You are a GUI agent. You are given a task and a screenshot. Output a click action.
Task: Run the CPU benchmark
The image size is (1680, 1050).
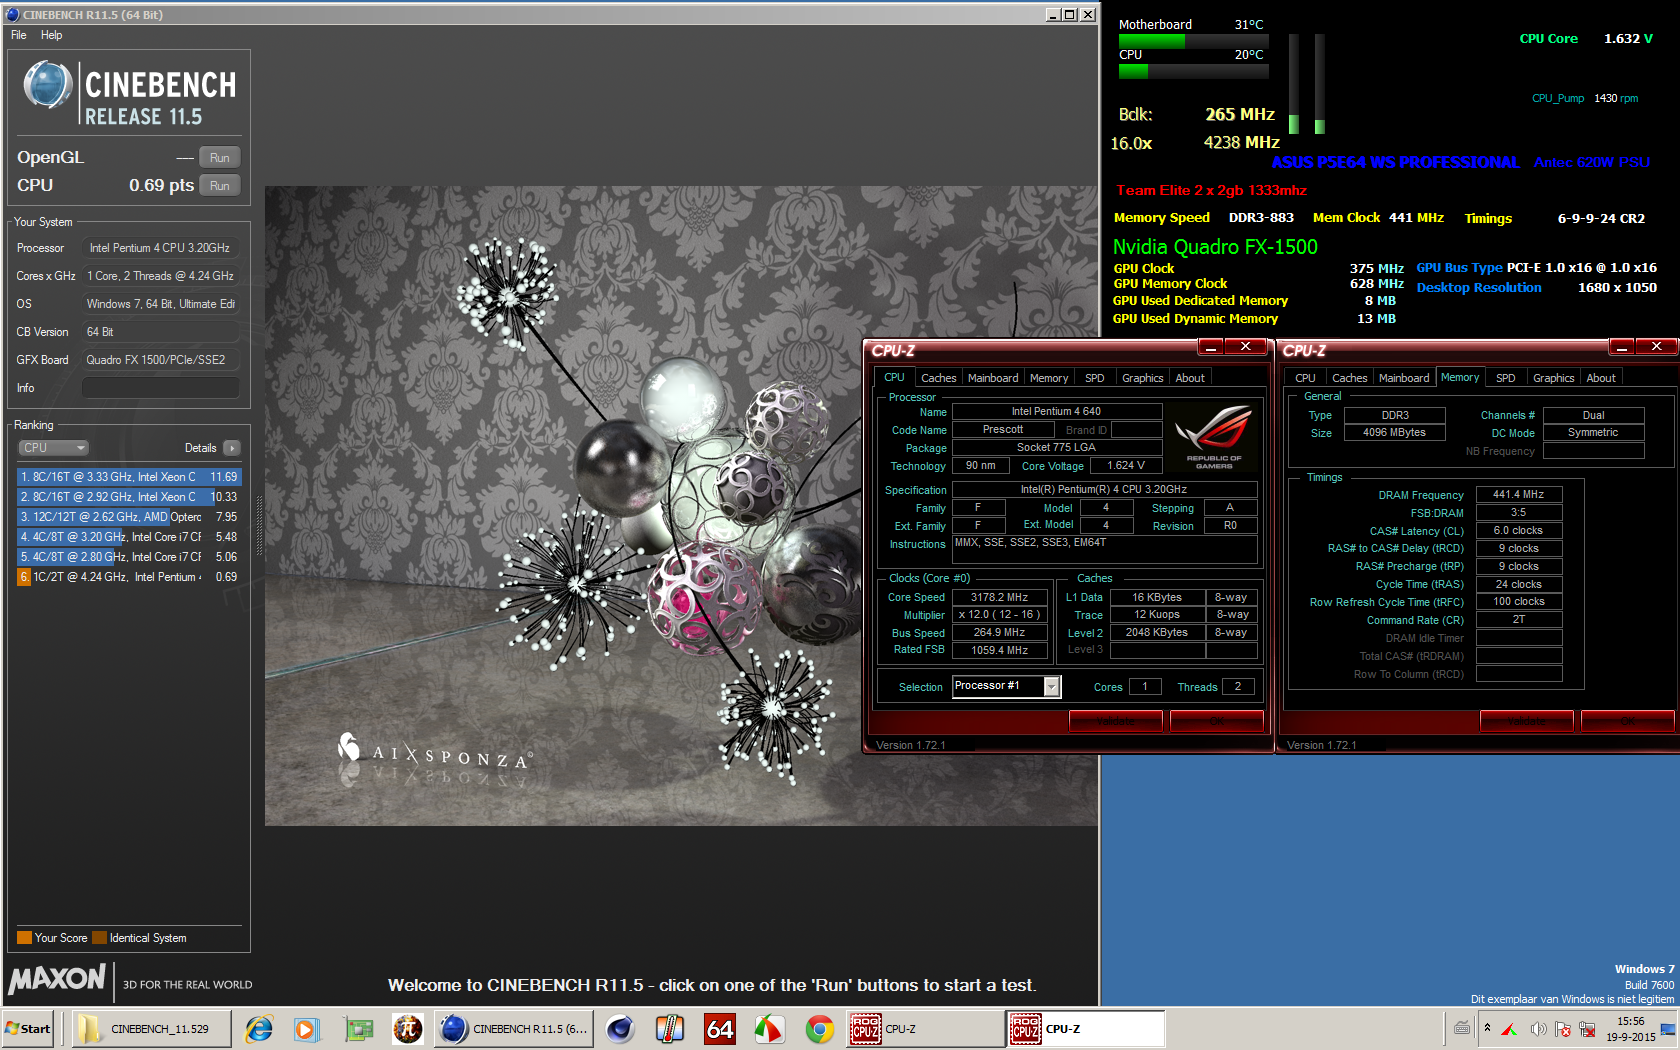pyautogui.click(x=220, y=186)
